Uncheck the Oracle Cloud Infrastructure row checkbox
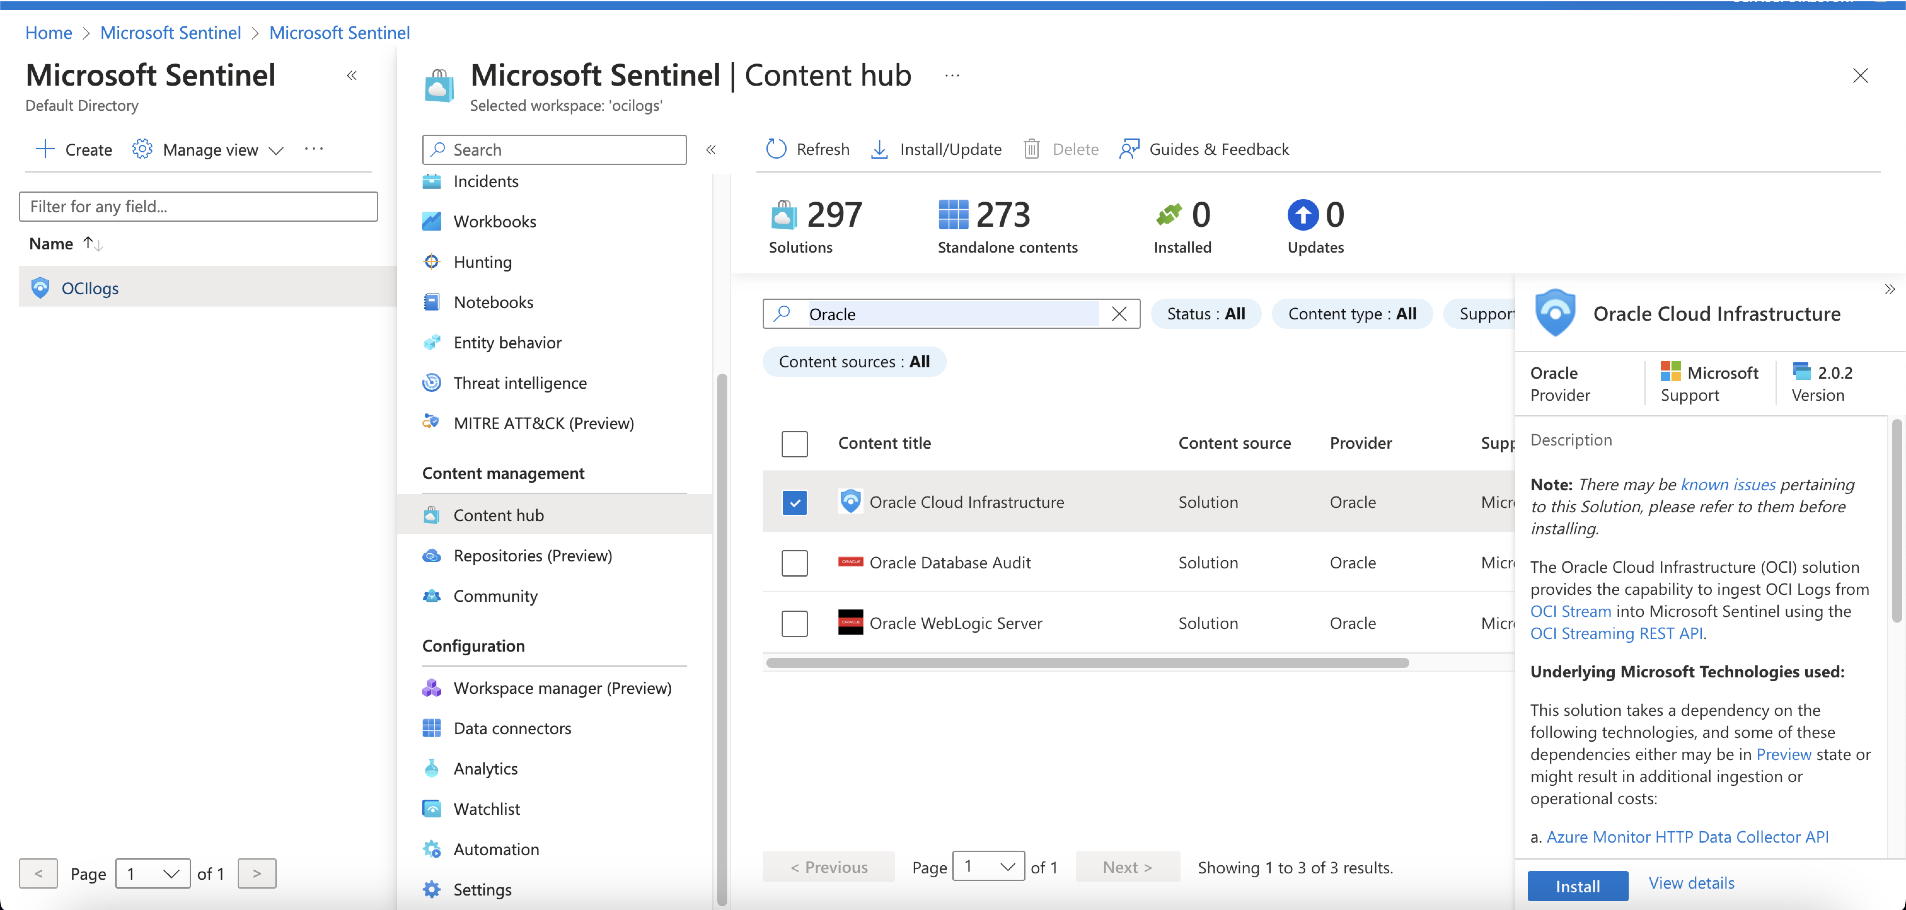Viewport: 1906px width, 910px height. [795, 503]
